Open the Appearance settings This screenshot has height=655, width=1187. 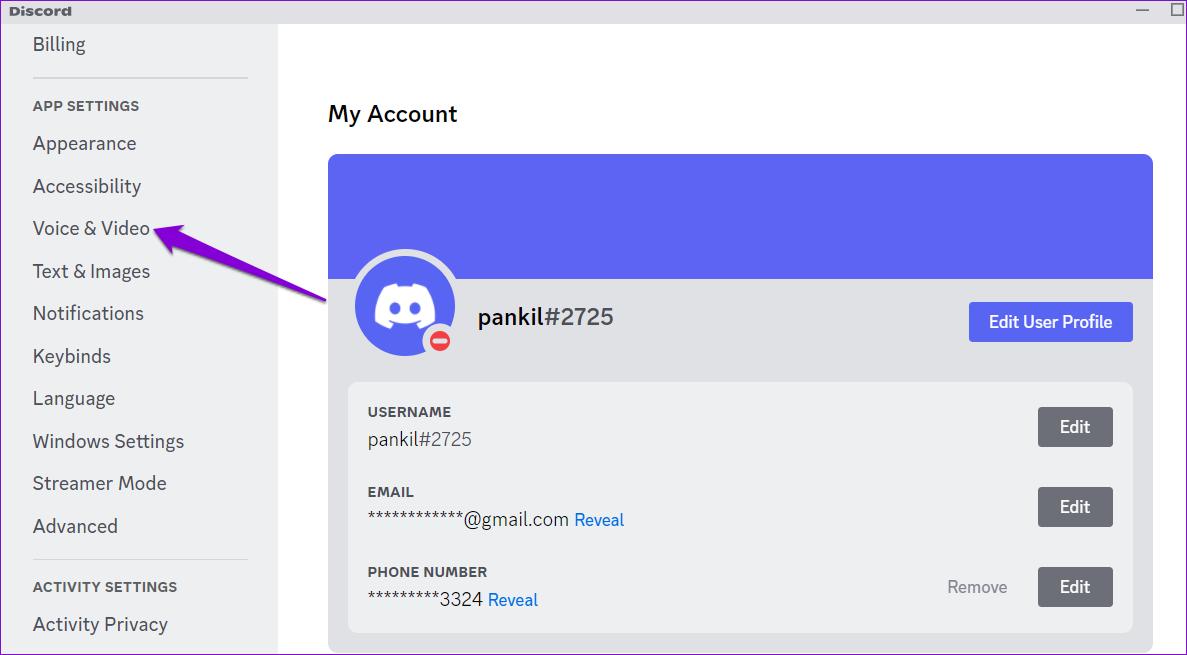coord(84,144)
